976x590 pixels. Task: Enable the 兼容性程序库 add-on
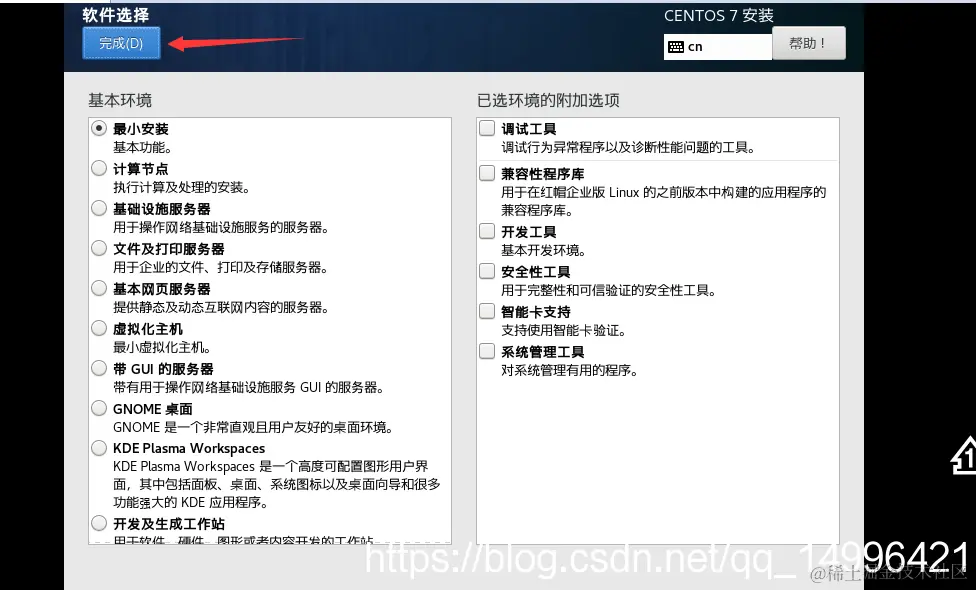pyautogui.click(x=487, y=172)
